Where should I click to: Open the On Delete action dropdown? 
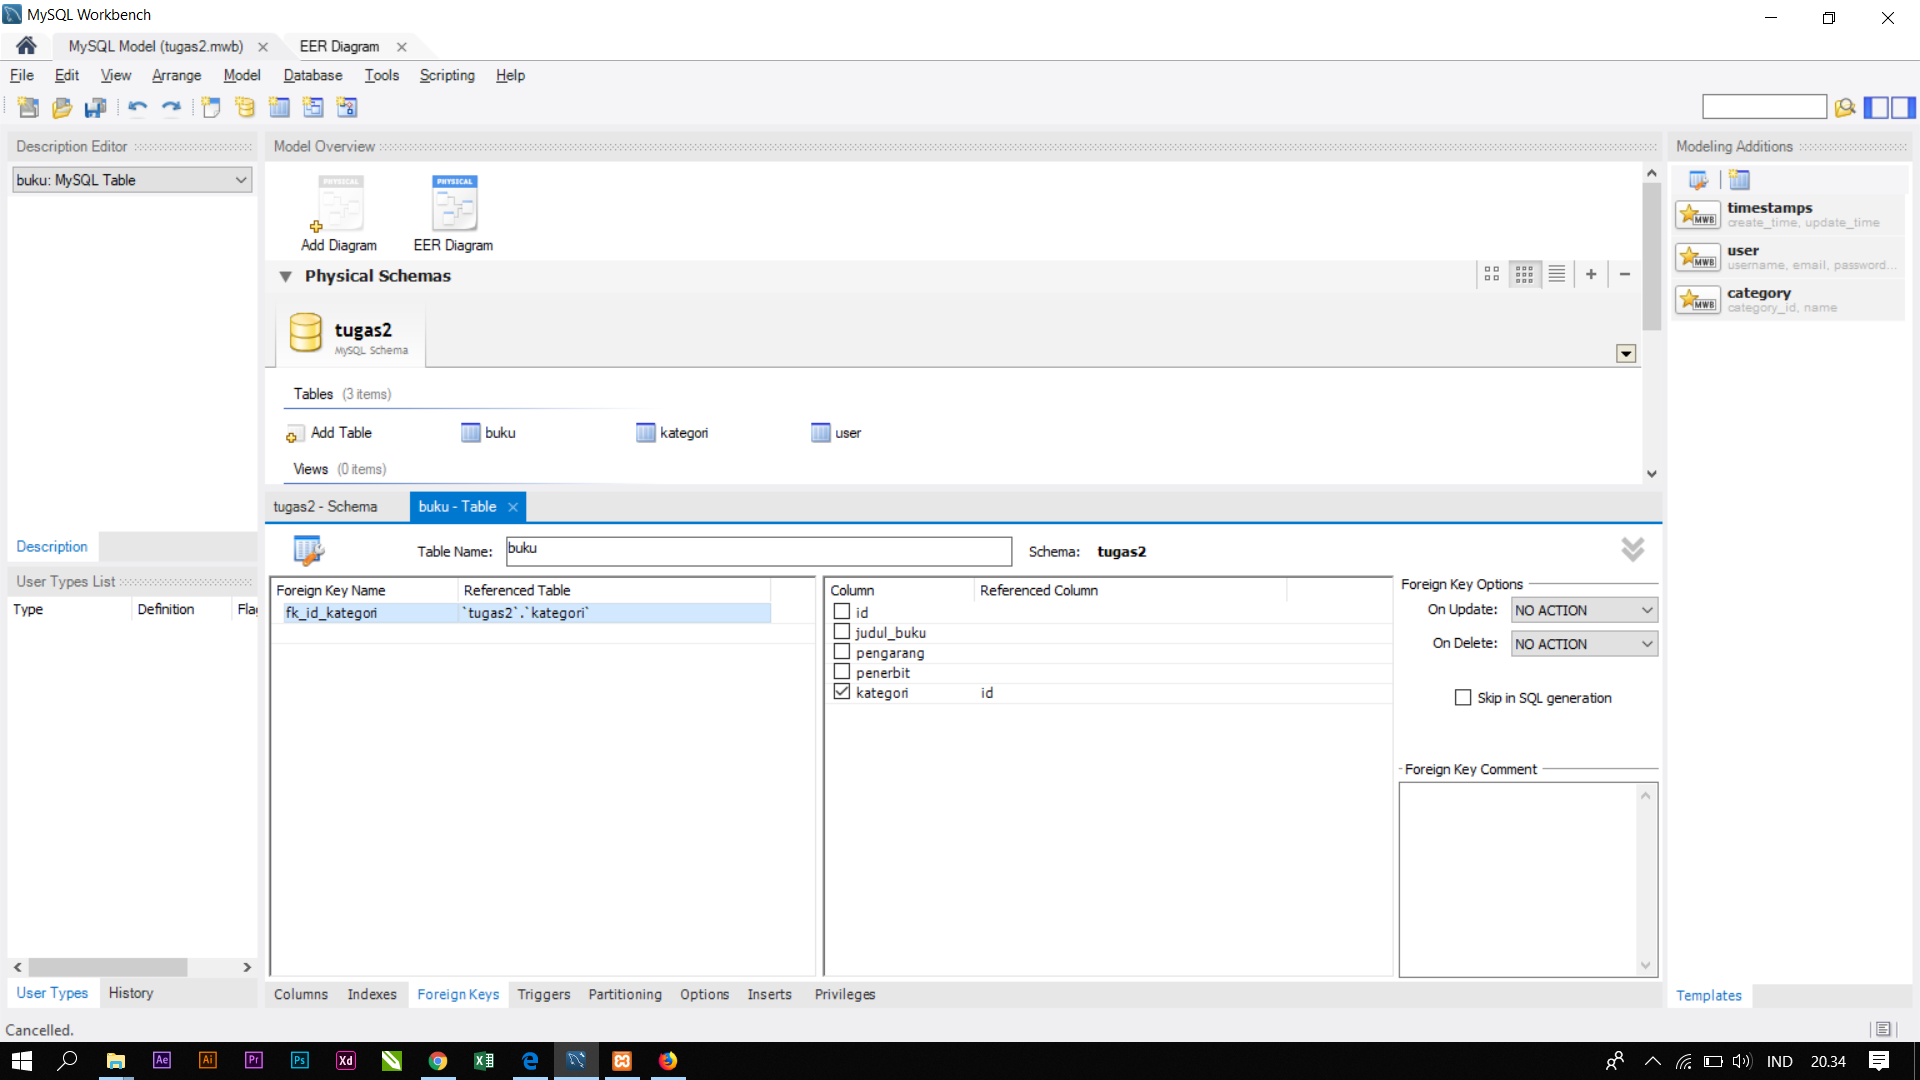[1584, 644]
